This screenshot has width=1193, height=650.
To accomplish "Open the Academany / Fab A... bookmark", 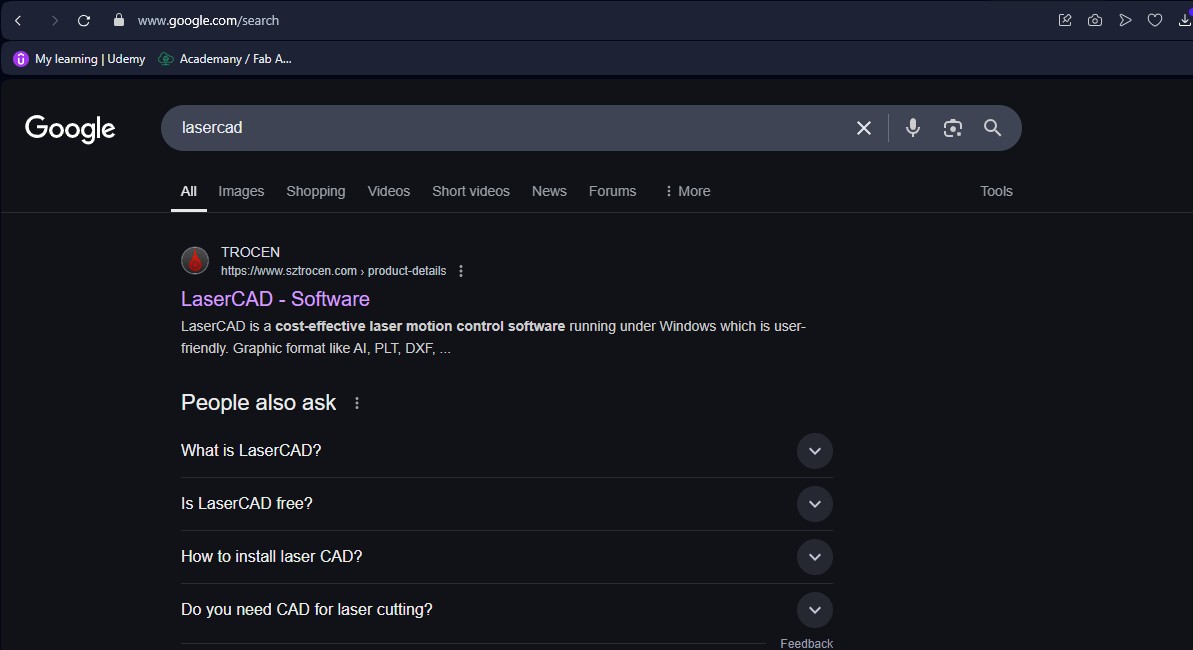I will [x=224, y=59].
